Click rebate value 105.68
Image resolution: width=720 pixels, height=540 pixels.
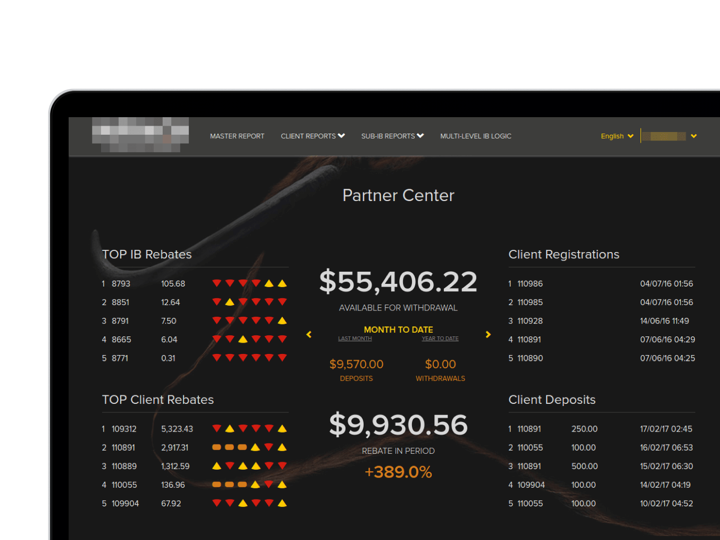pos(173,284)
